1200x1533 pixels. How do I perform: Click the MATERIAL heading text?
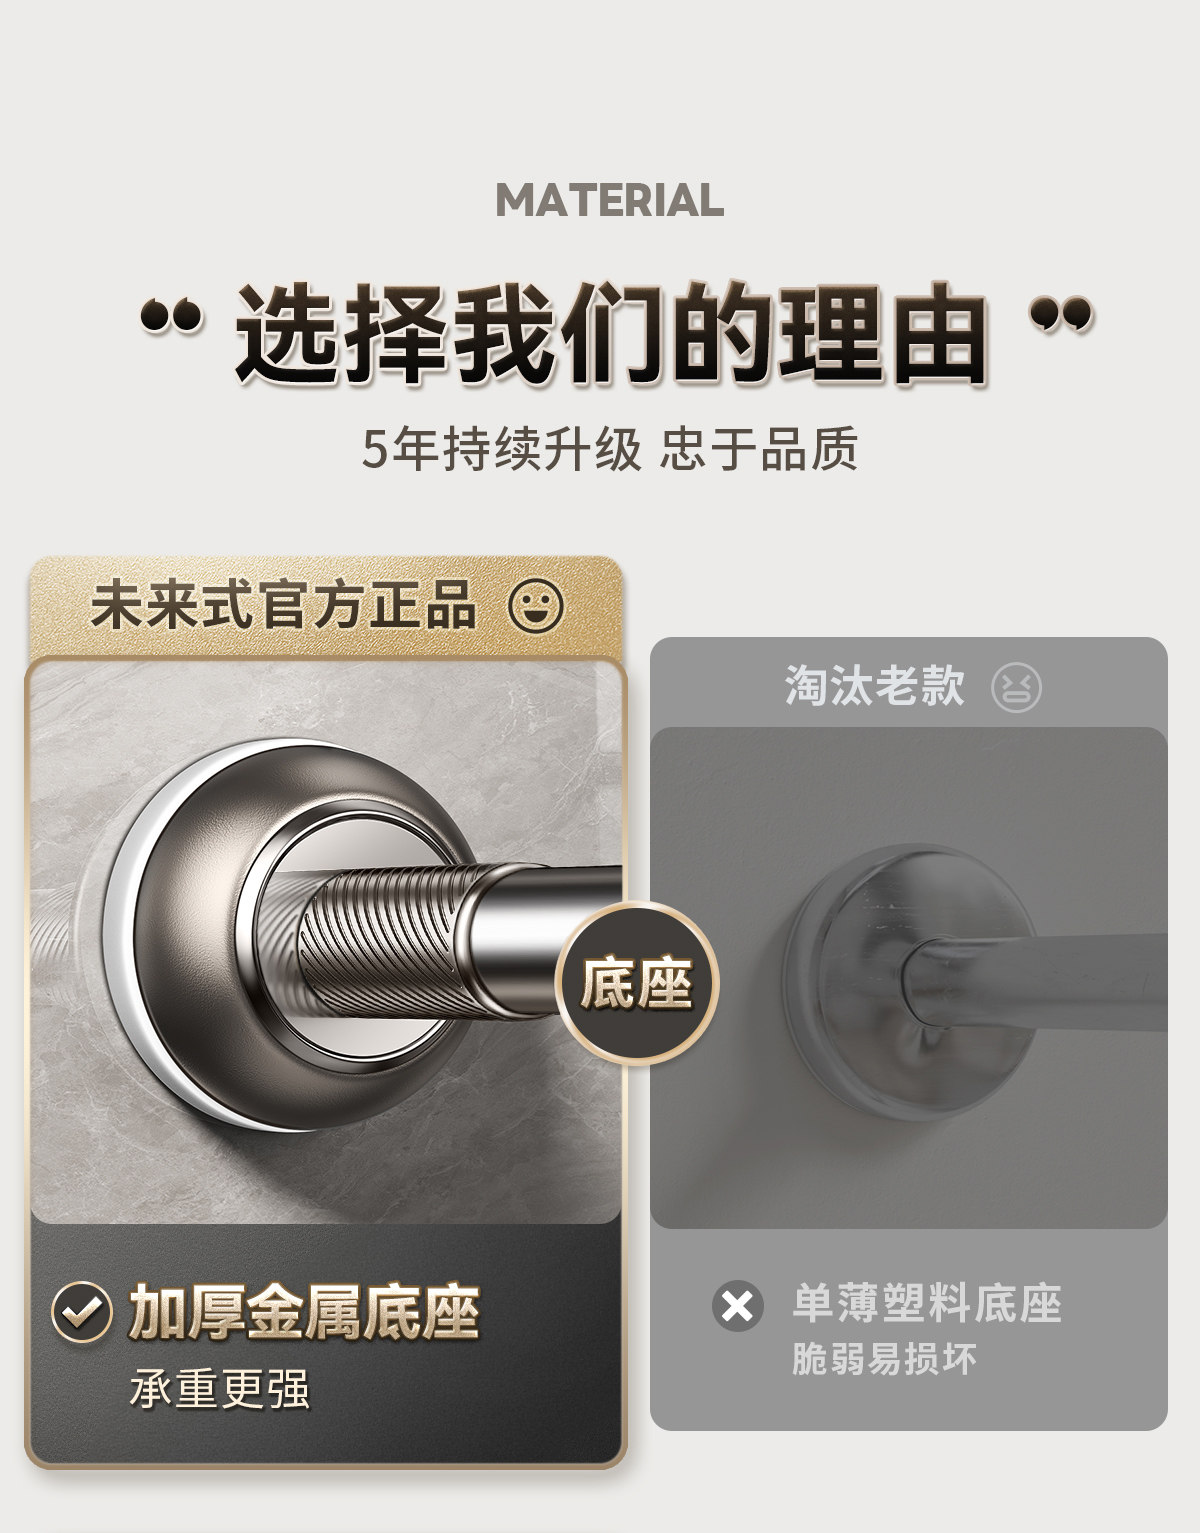(610, 200)
